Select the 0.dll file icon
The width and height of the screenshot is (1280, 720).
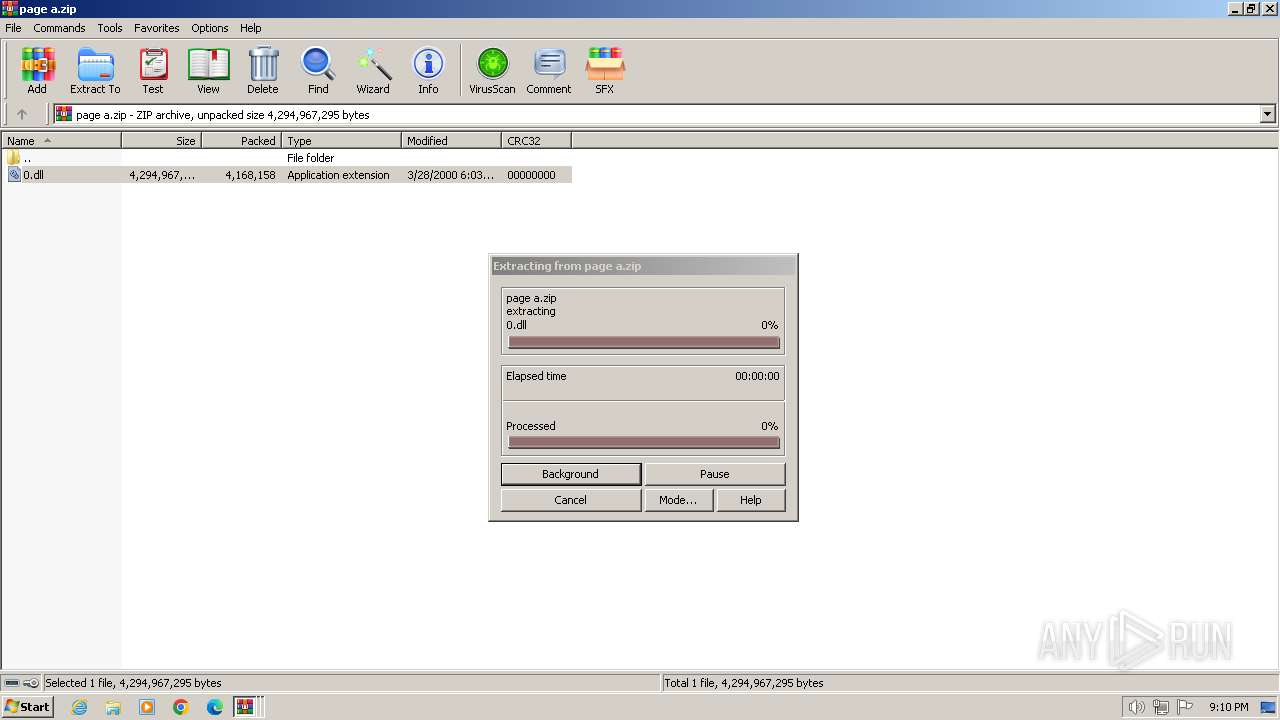click(14, 175)
